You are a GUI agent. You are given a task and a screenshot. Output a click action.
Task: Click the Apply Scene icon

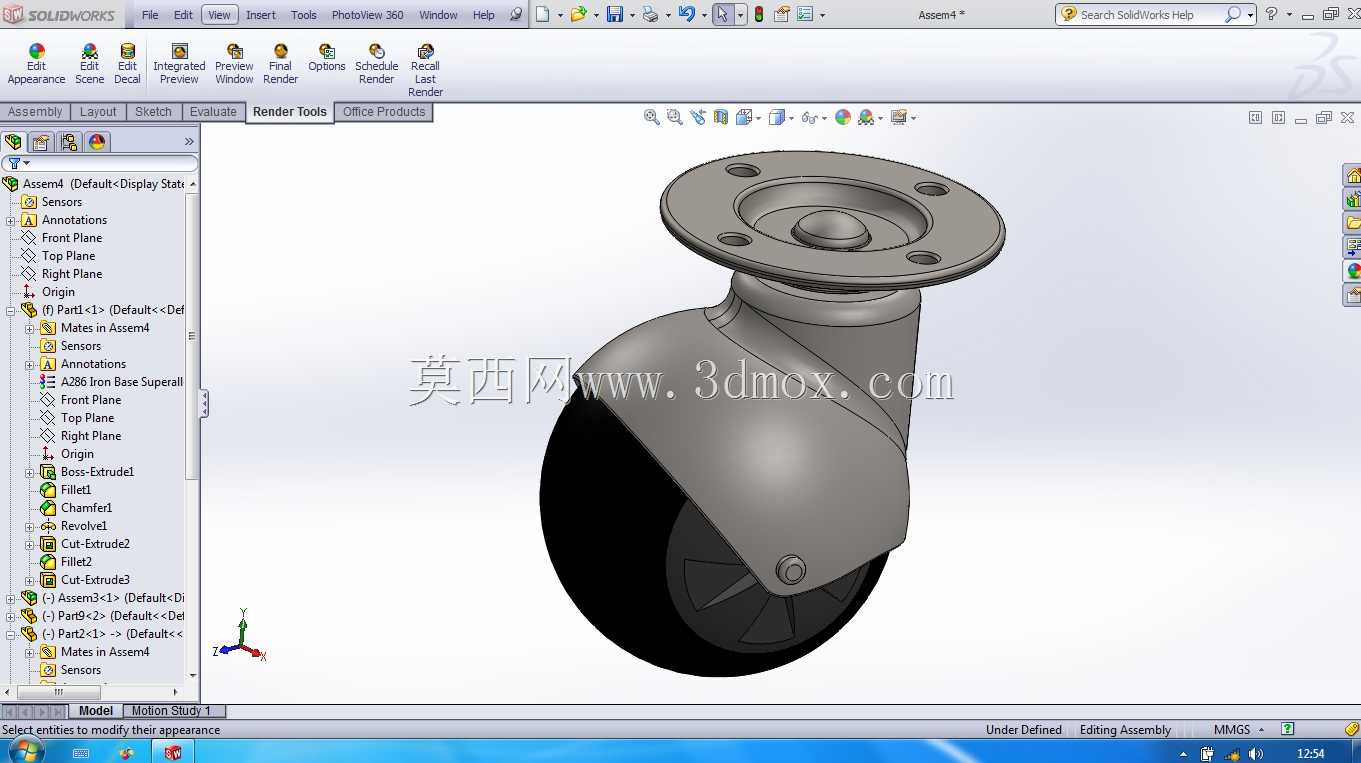(866, 117)
